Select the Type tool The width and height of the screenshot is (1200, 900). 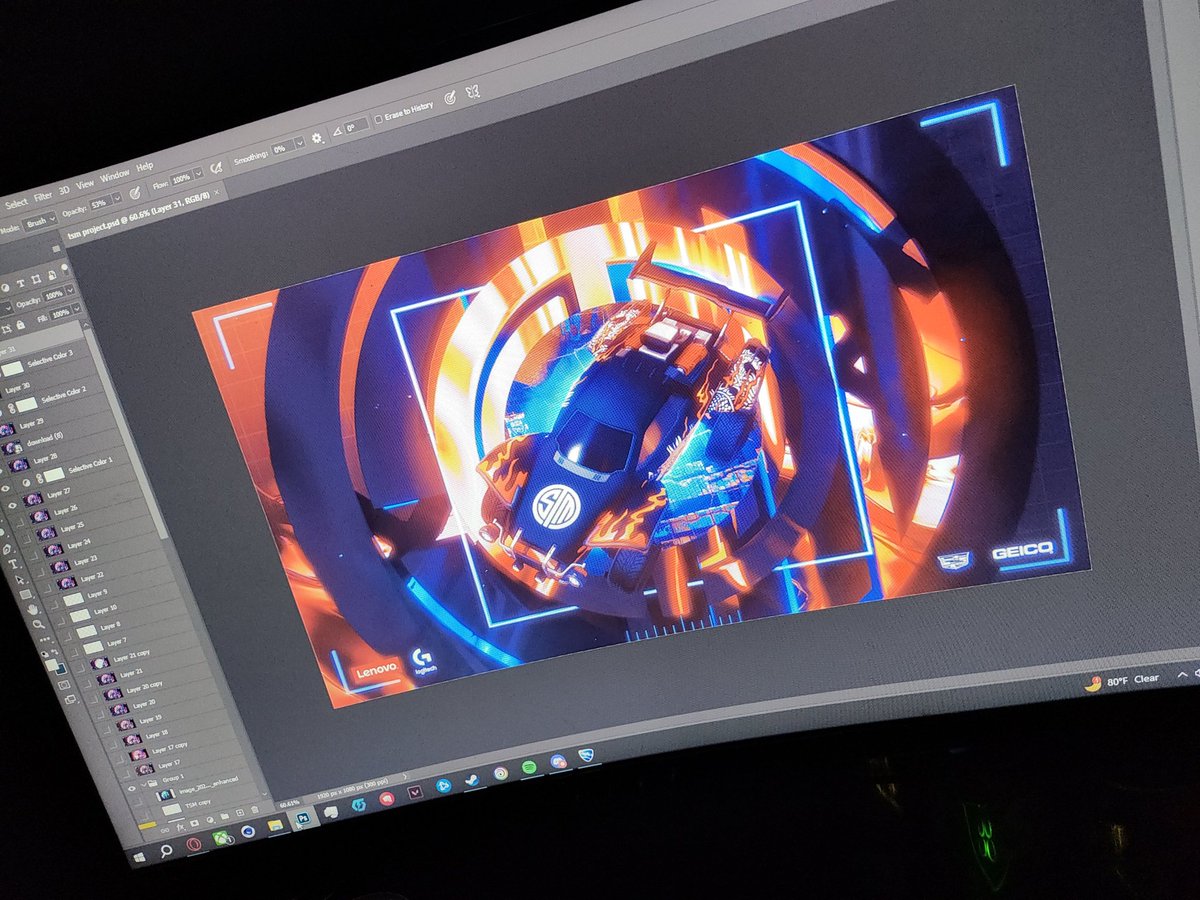[13, 564]
